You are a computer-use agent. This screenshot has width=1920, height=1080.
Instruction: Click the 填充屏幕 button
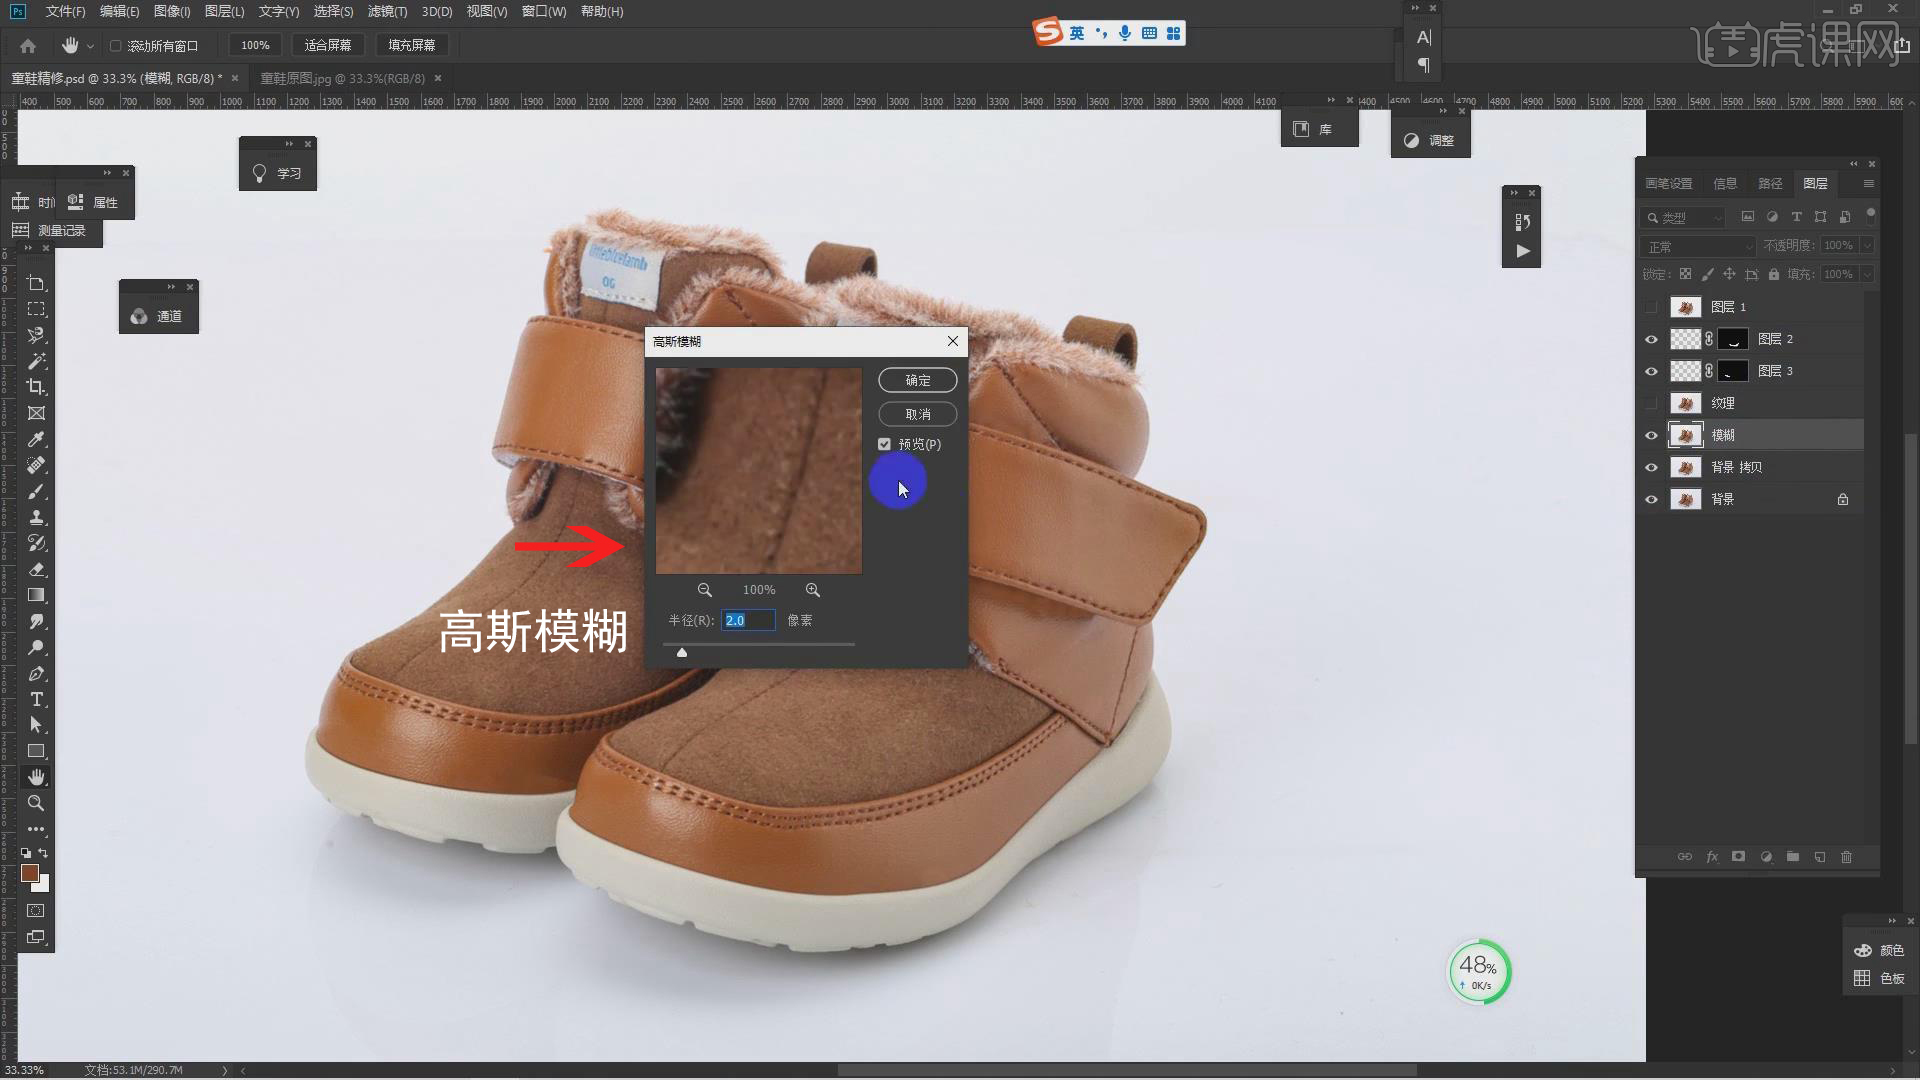coord(412,45)
